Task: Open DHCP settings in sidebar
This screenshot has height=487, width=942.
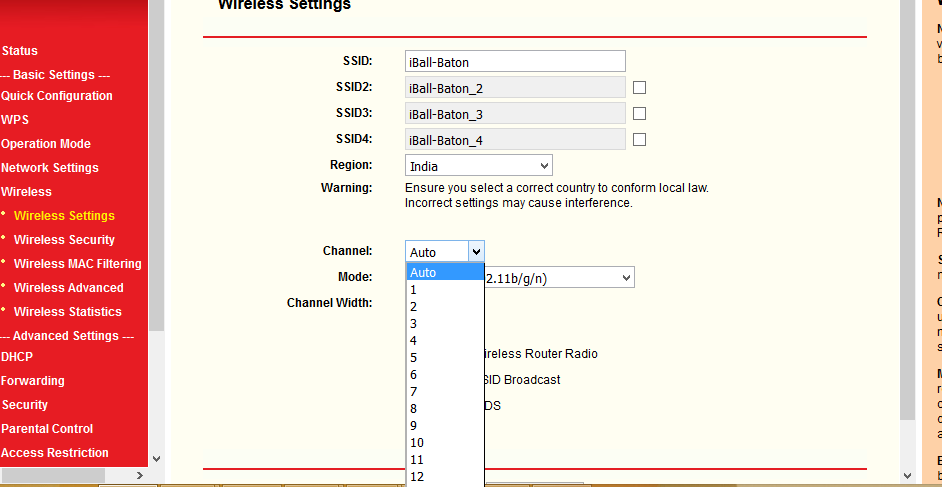Action: pyautogui.click(x=17, y=357)
